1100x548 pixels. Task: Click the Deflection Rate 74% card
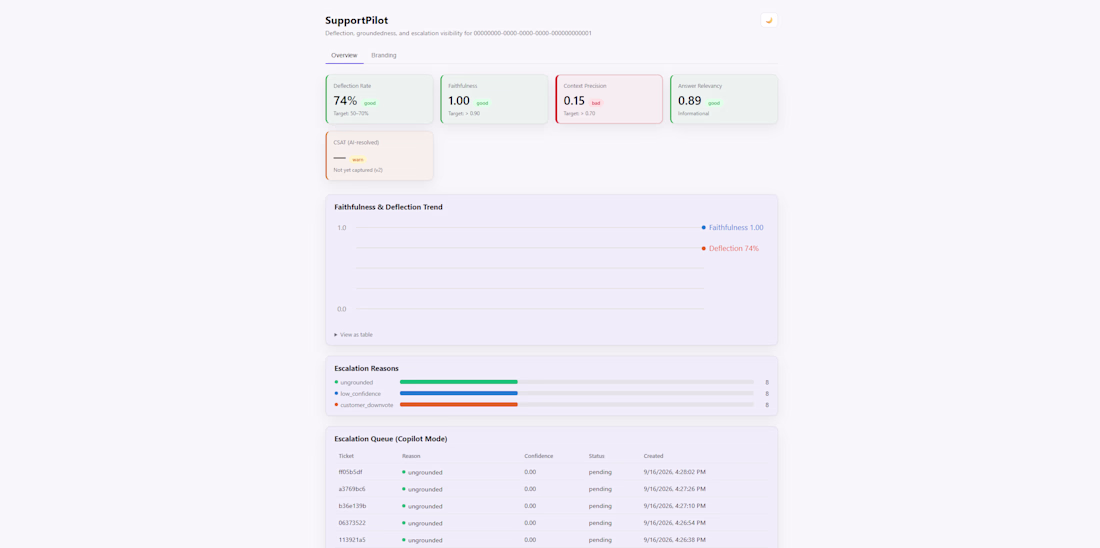[380, 100]
